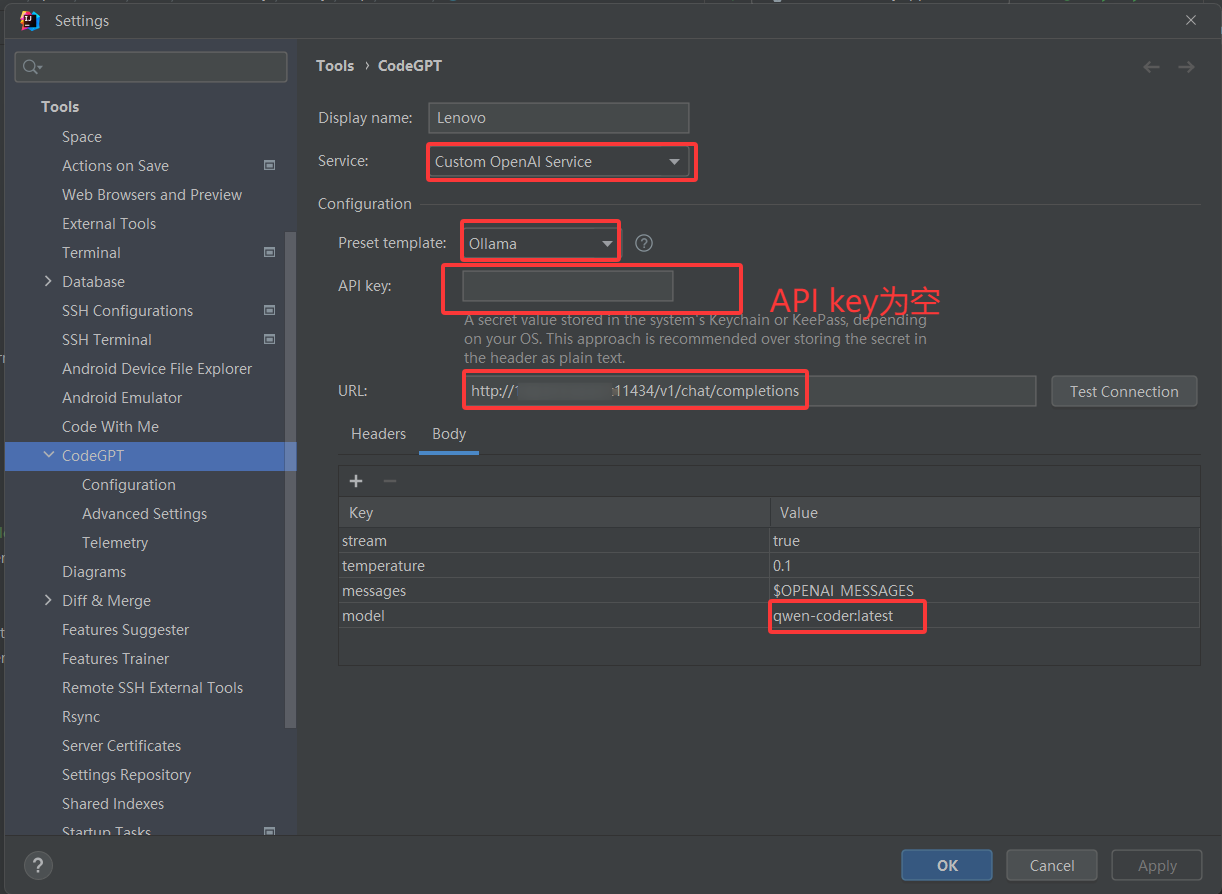Click the Apply button
Screen dimensions: 1222x894
point(1157,866)
